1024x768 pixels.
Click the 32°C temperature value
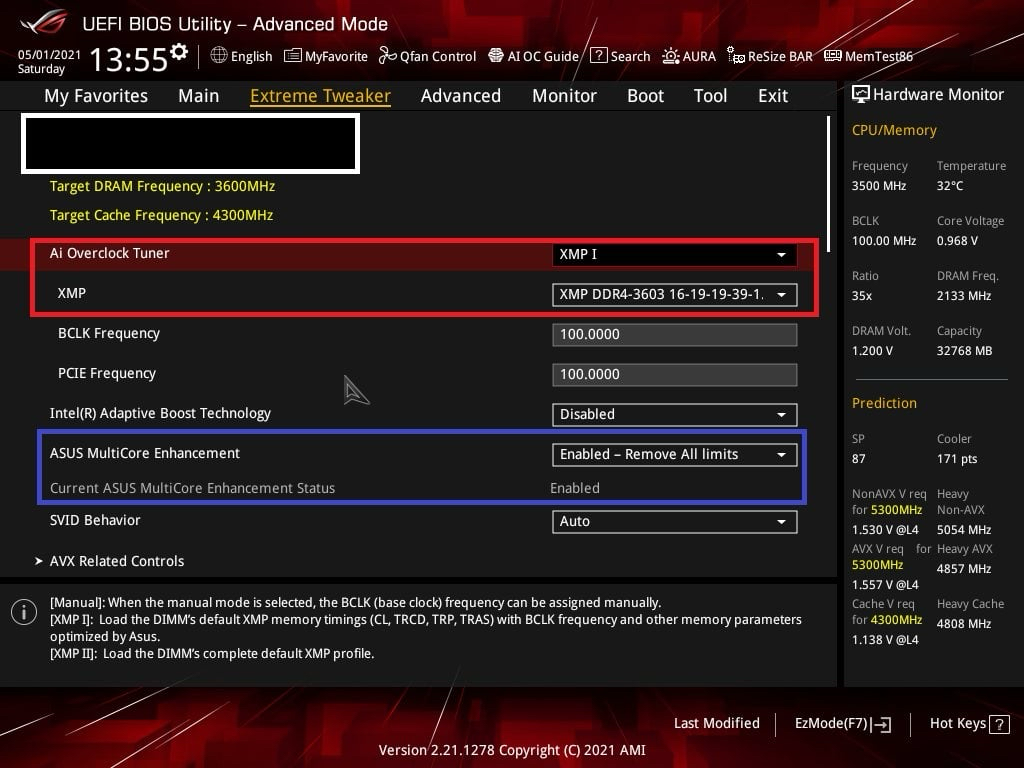[950, 186]
